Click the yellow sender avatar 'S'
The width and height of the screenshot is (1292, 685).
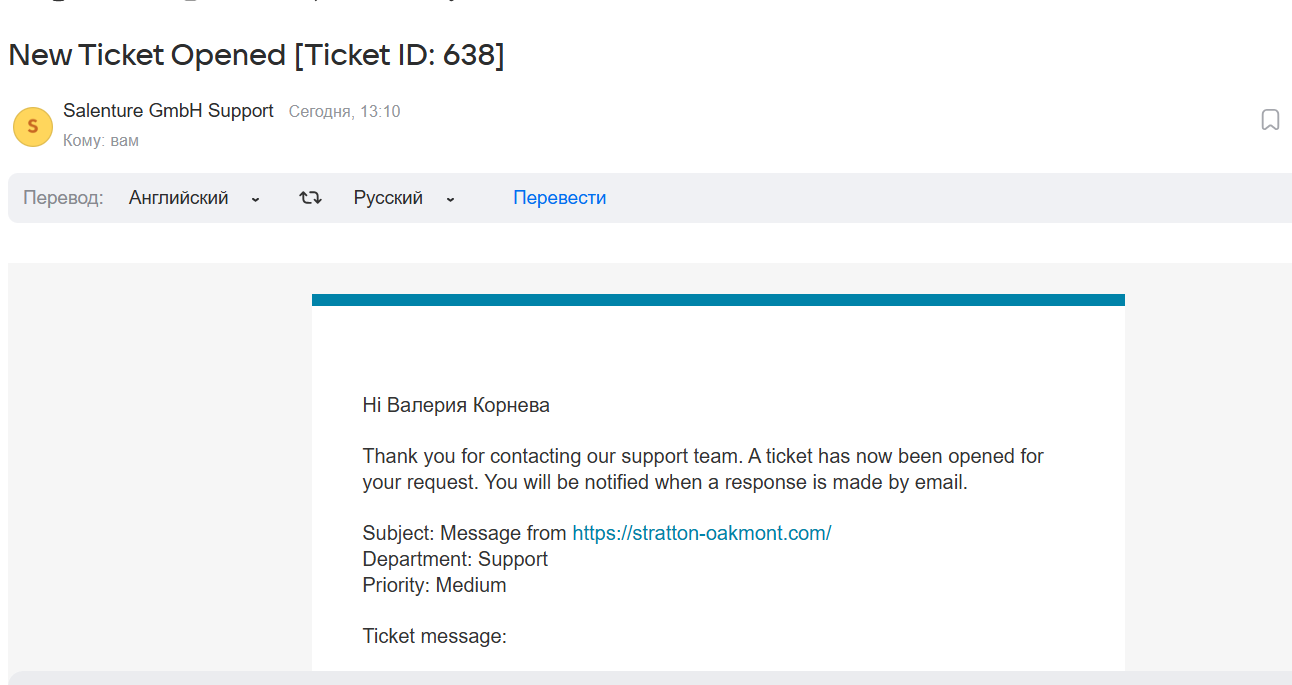click(32, 126)
